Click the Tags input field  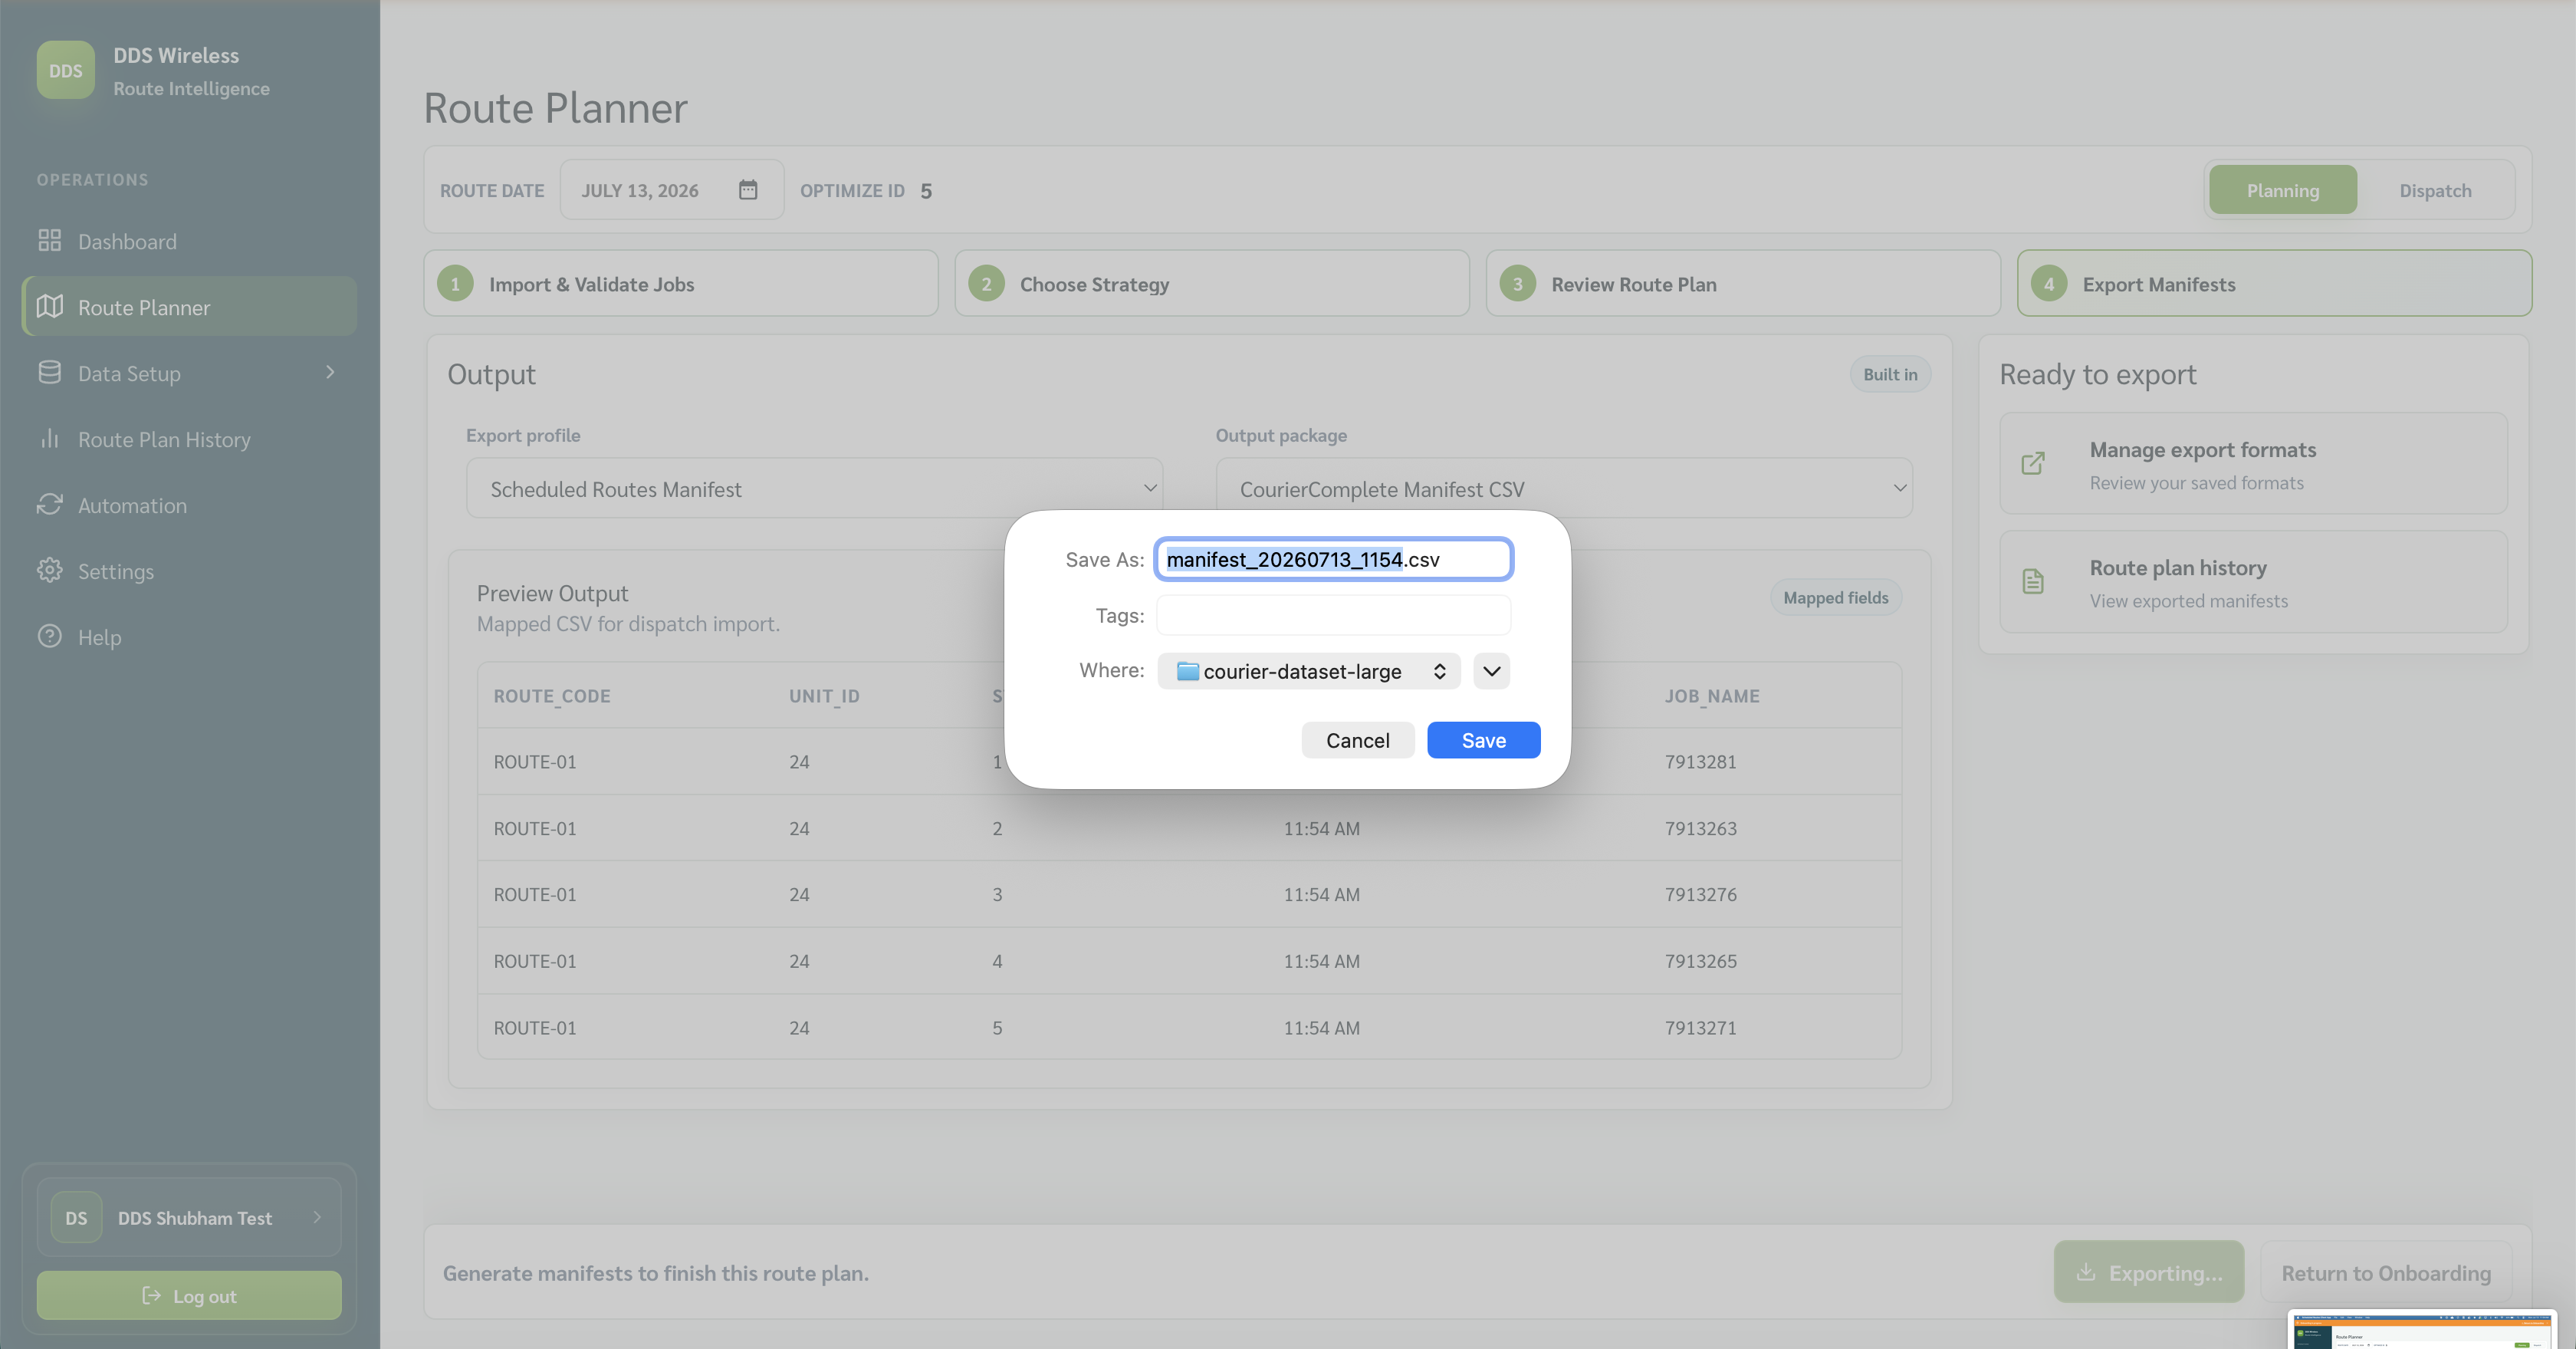click(x=1333, y=615)
